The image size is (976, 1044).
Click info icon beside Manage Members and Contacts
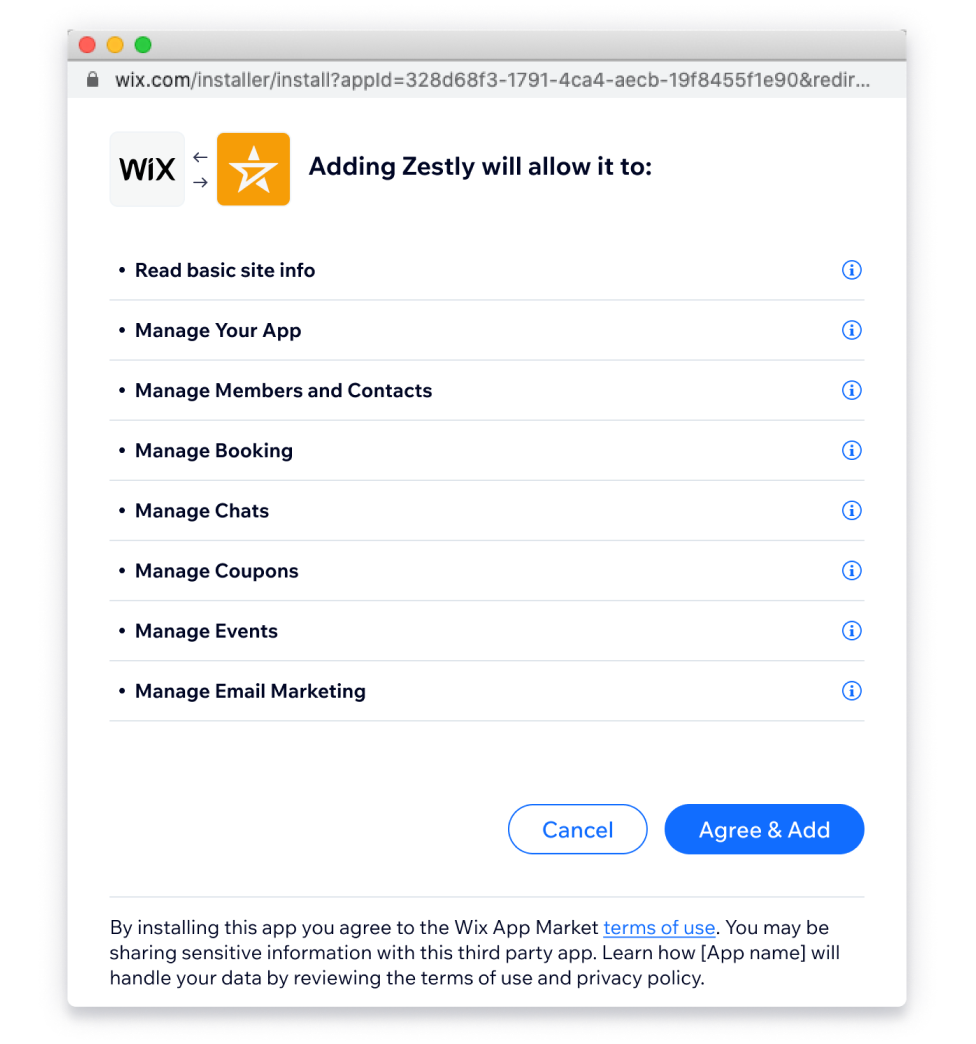pyautogui.click(x=852, y=390)
